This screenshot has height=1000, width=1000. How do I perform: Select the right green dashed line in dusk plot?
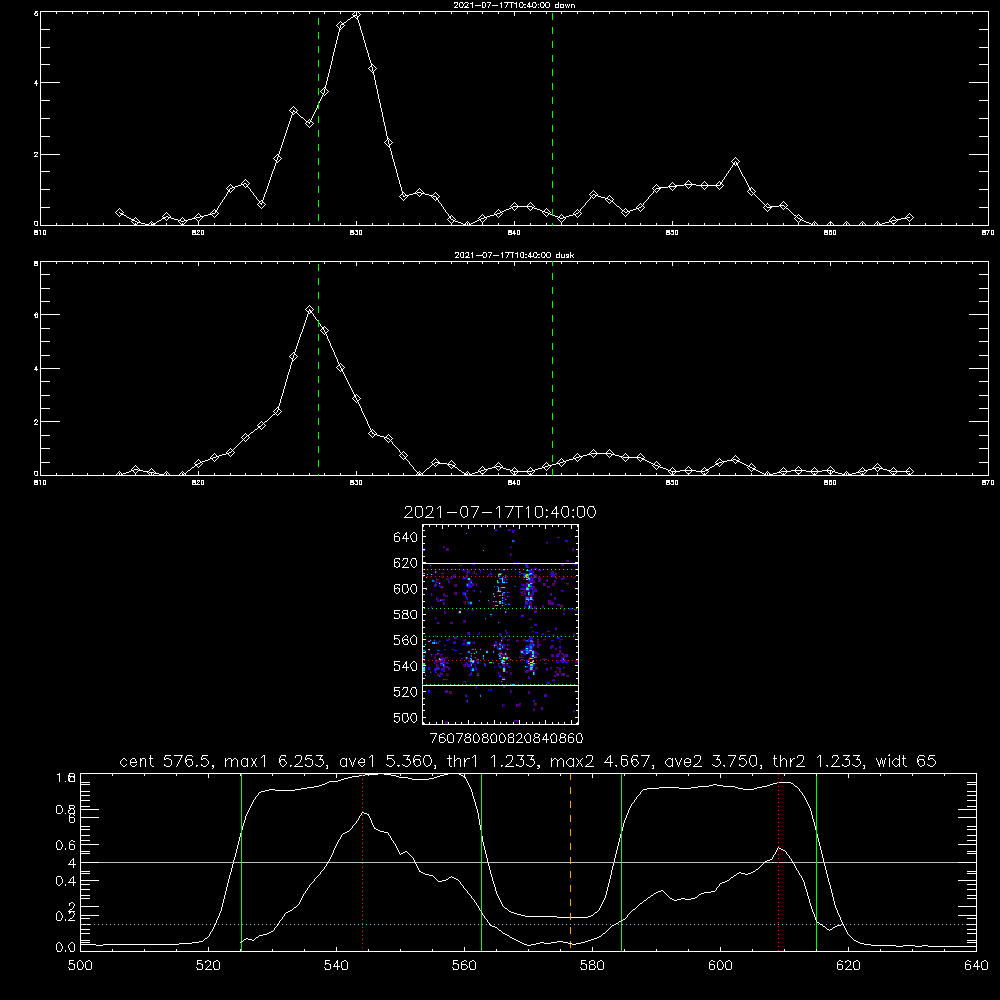pos(552,369)
